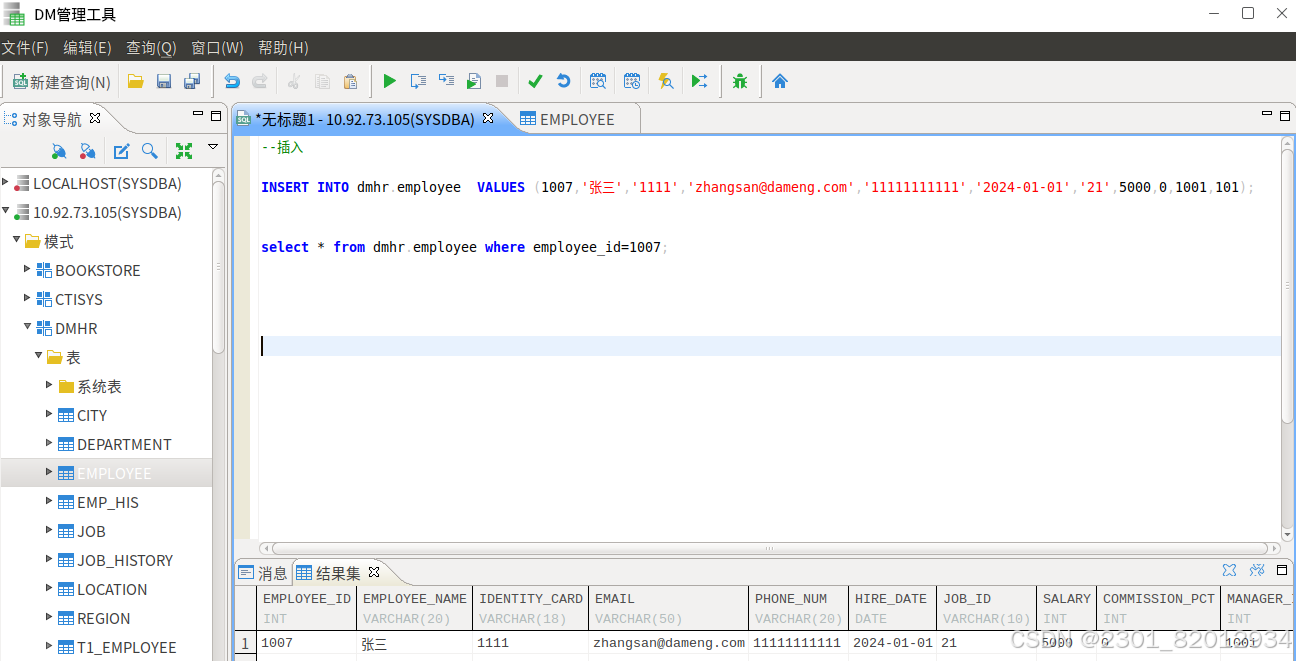Open the 帮助(H) menu

point(283,47)
